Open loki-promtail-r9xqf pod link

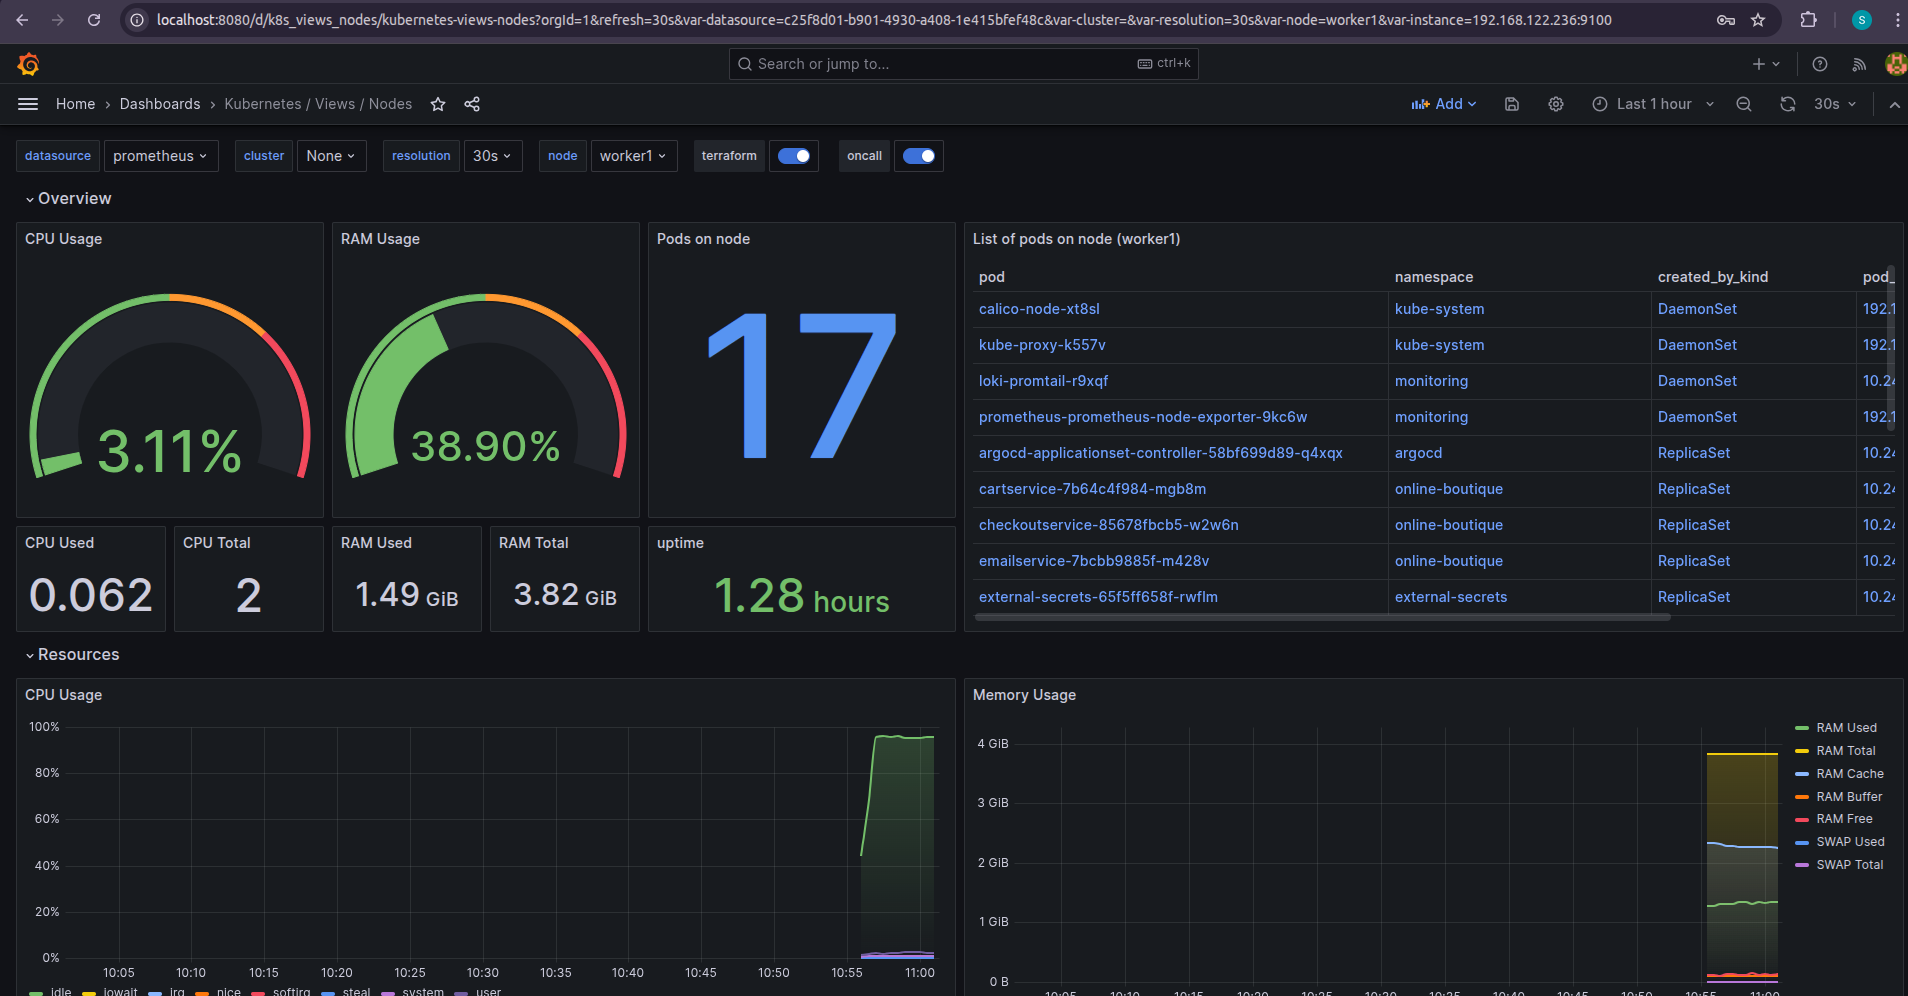tap(1043, 381)
